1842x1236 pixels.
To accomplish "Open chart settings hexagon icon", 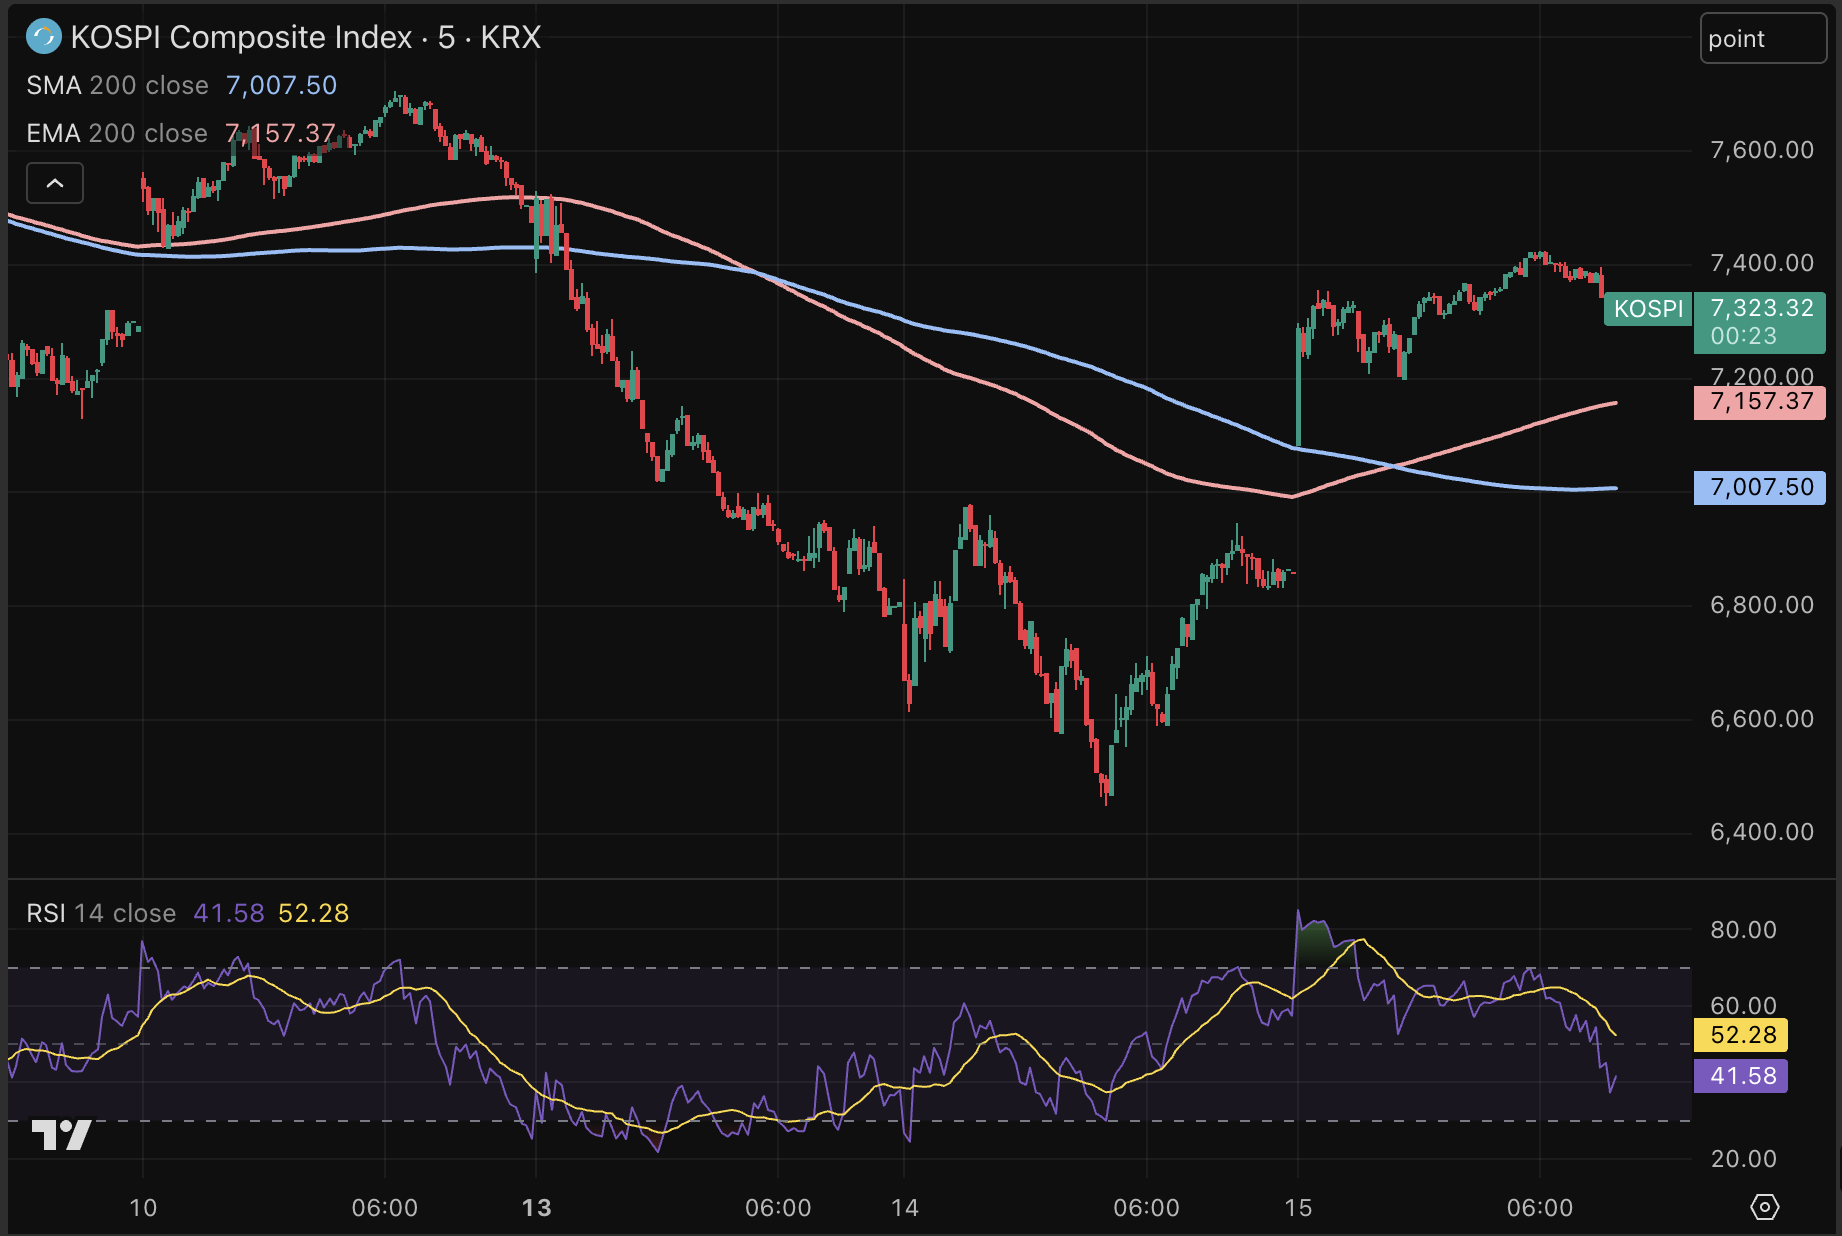I will [x=1765, y=1207].
